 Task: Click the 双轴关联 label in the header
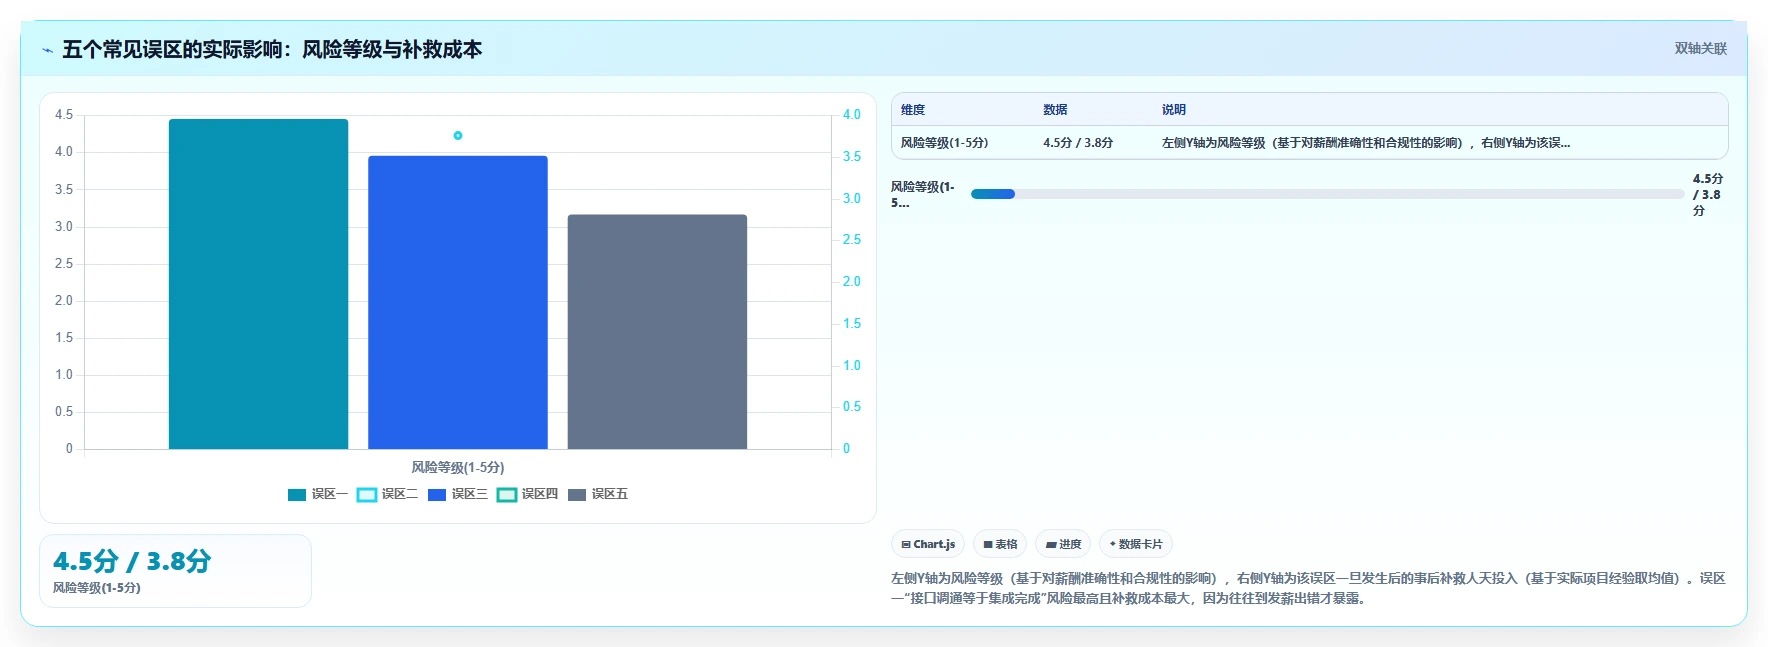click(1701, 48)
